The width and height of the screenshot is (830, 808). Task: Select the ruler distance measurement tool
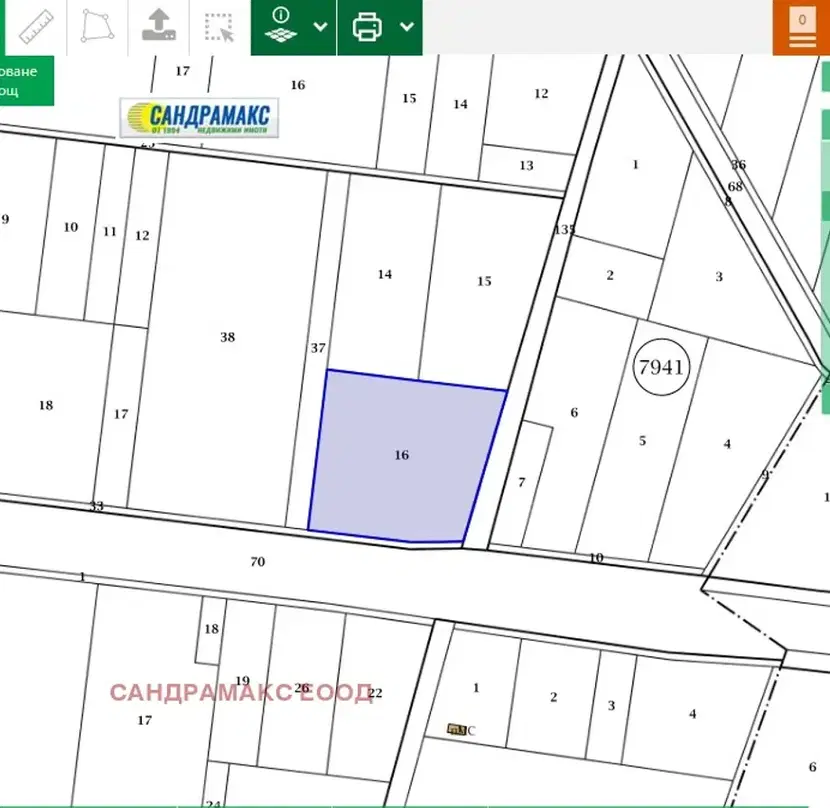[x=36, y=26]
